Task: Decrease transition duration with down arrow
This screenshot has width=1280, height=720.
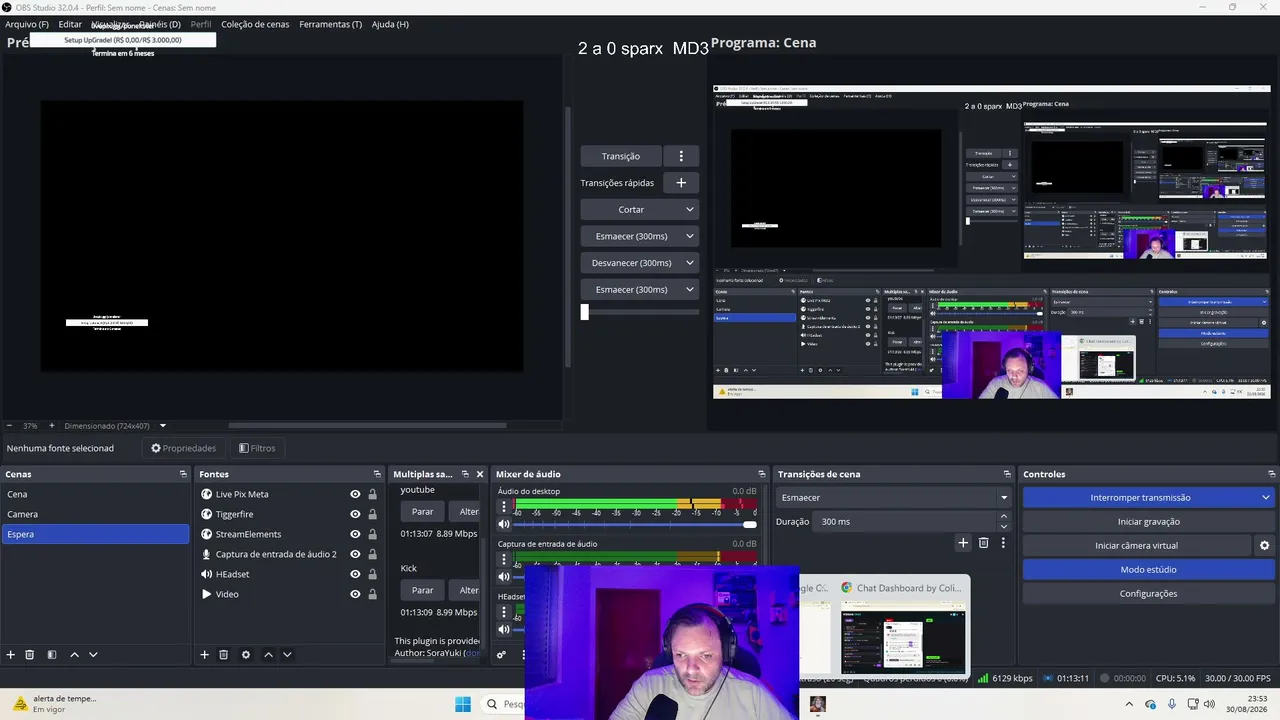Action: click(1003, 526)
